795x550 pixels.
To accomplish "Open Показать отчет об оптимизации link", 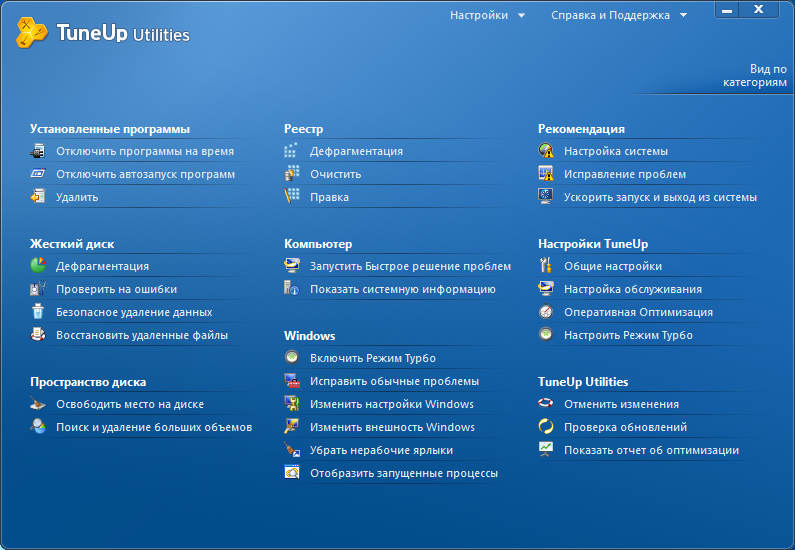I will point(652,450).
